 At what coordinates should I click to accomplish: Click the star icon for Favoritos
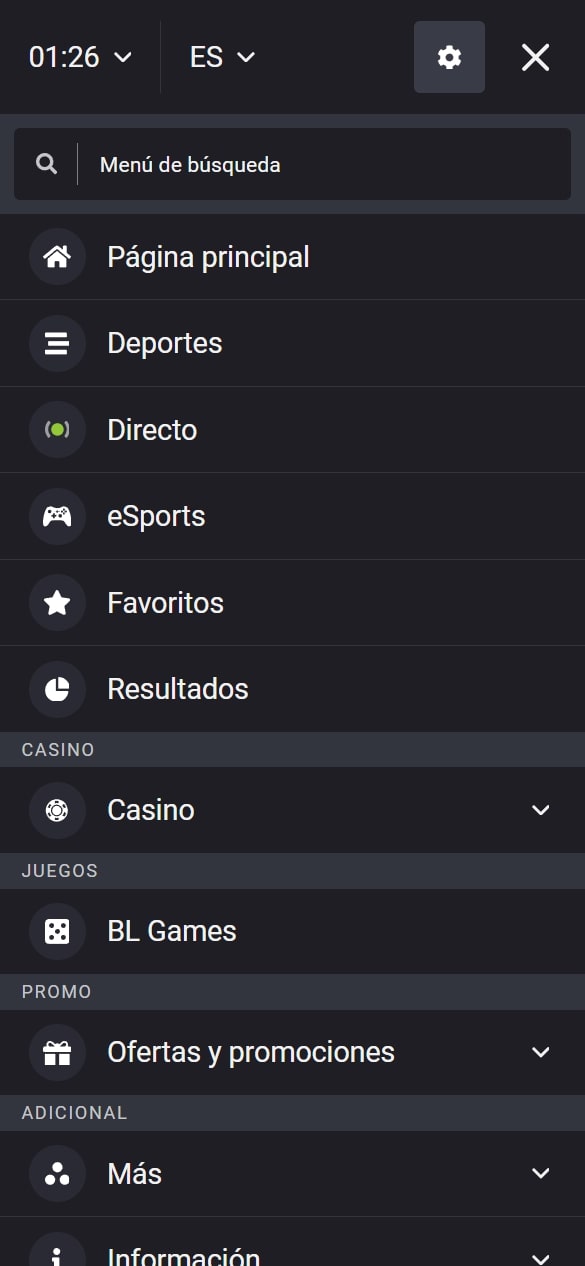57,603
